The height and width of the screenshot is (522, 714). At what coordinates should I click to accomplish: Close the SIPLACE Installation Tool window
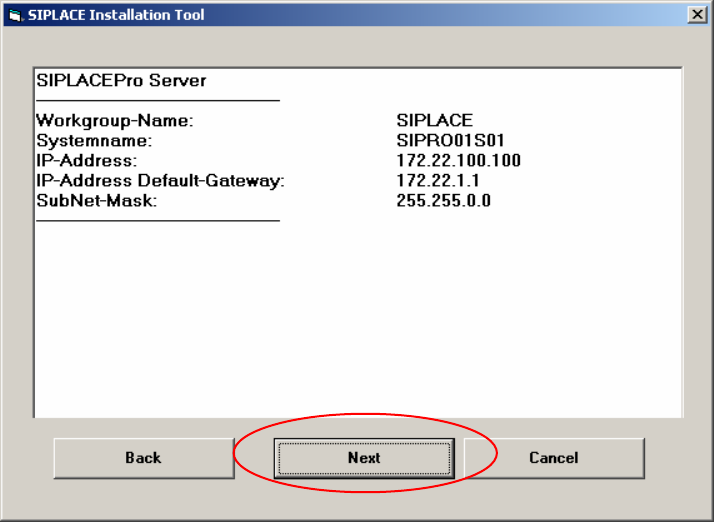pos(697,15)
